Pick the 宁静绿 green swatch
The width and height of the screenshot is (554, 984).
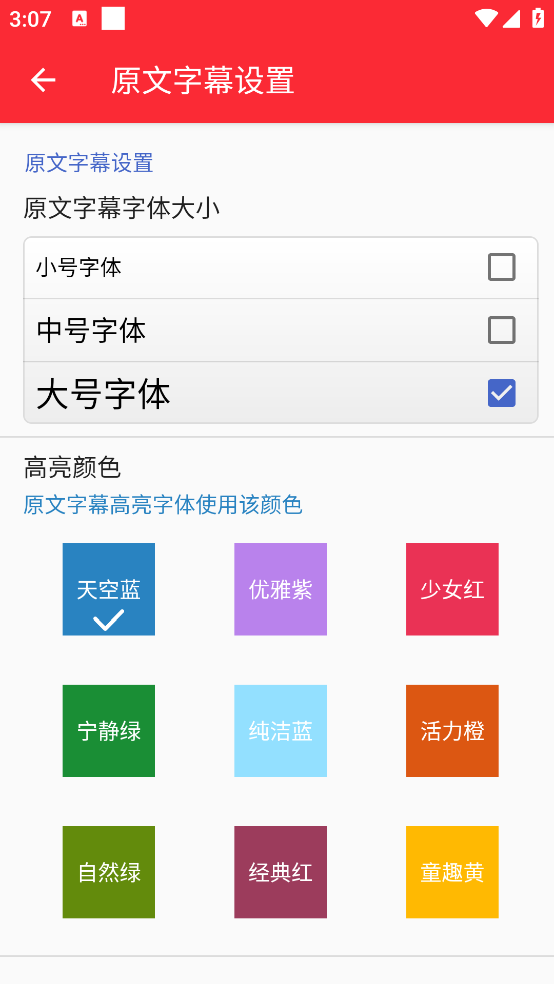109,731
